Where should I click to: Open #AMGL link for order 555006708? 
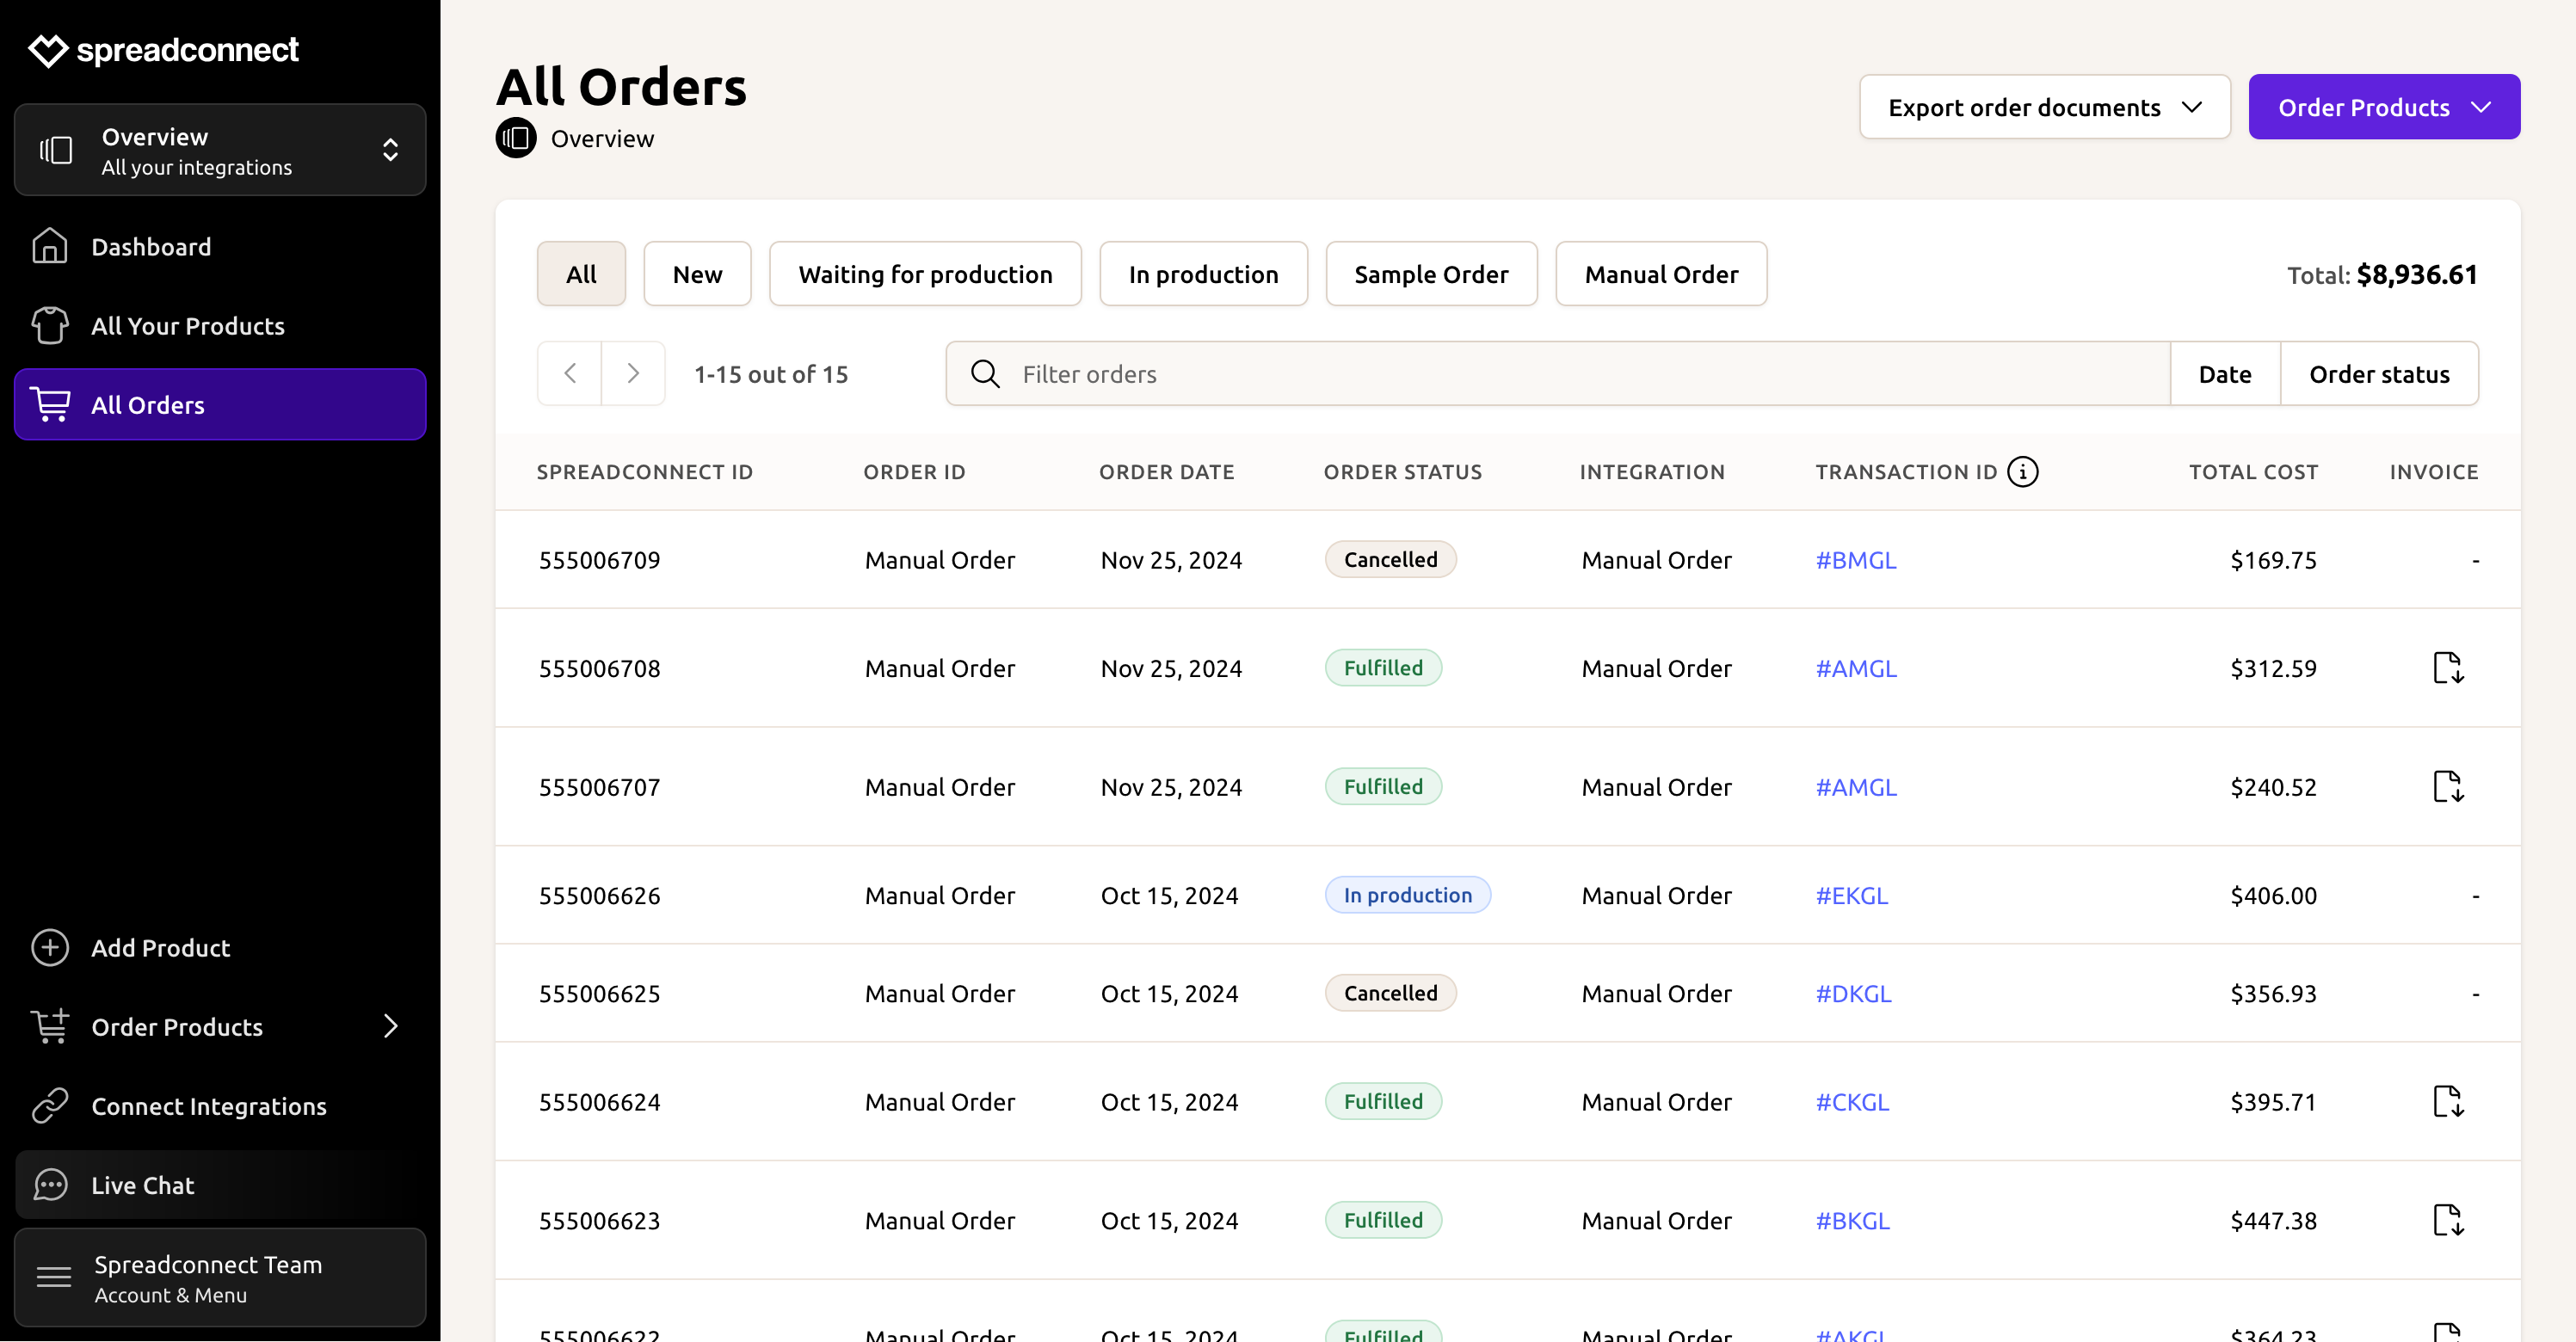pos(1856,668)
